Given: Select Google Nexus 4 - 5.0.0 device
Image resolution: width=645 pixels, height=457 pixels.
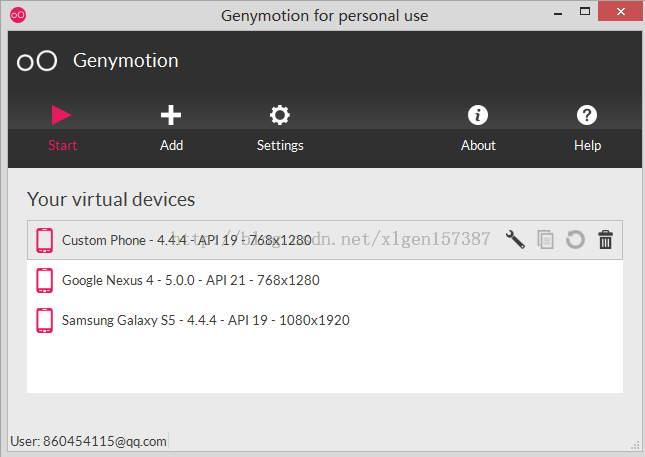Looking at the screenshot, I should (190, 280).
